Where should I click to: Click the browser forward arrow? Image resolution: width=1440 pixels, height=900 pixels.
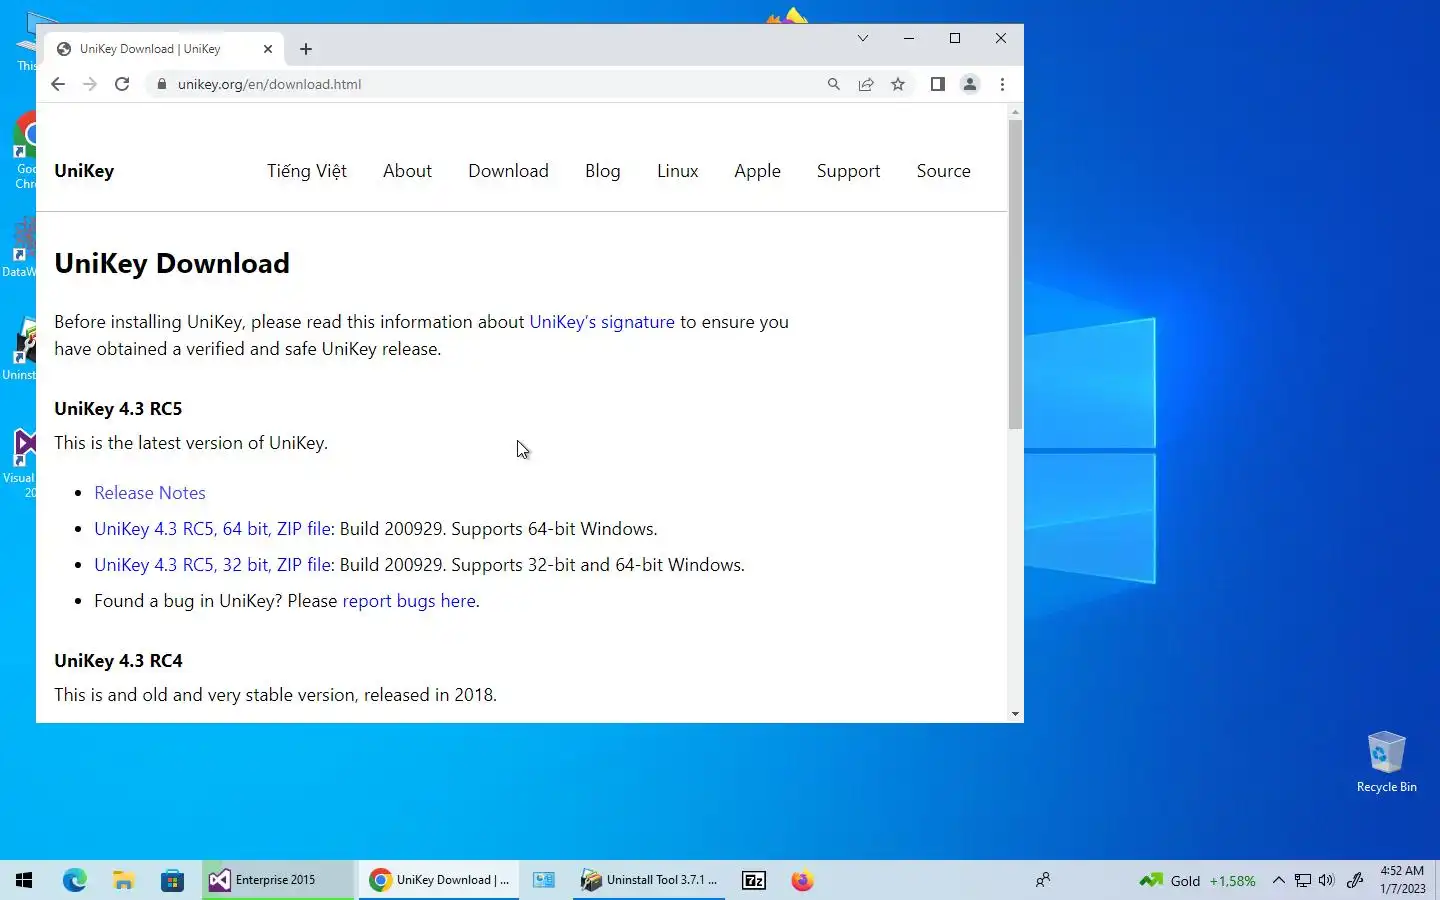pos(90,84)
